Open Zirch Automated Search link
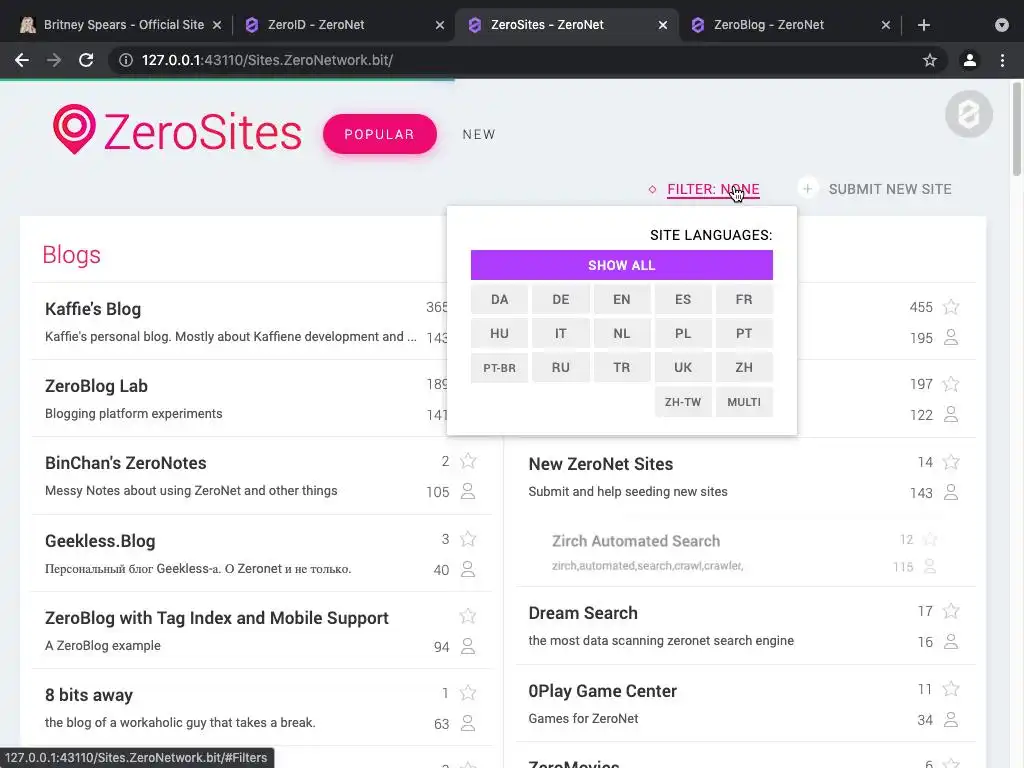 tap(635, 541)
